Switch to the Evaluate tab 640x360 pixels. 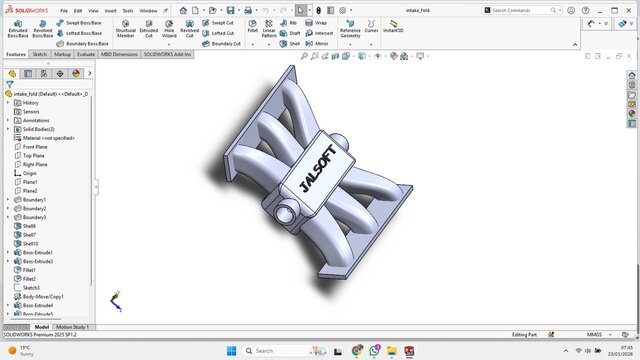tap(86, 54)
